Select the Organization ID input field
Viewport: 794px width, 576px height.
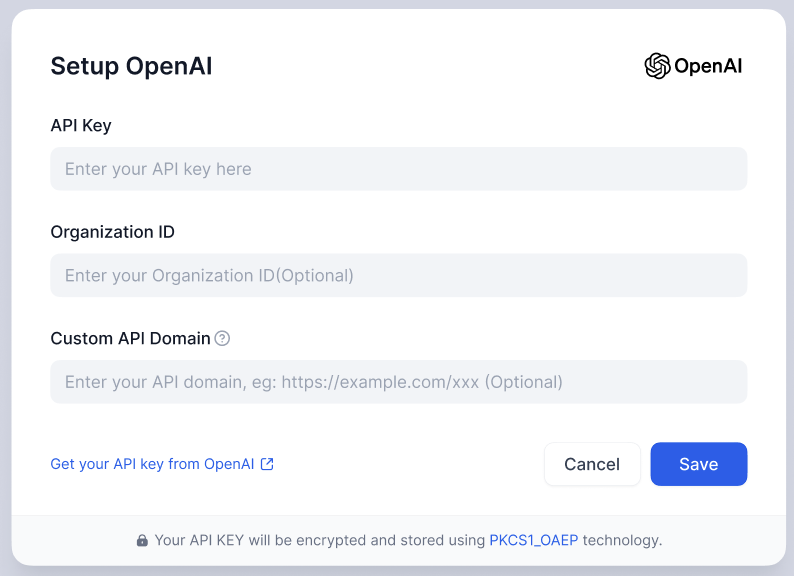coord(398,275)
